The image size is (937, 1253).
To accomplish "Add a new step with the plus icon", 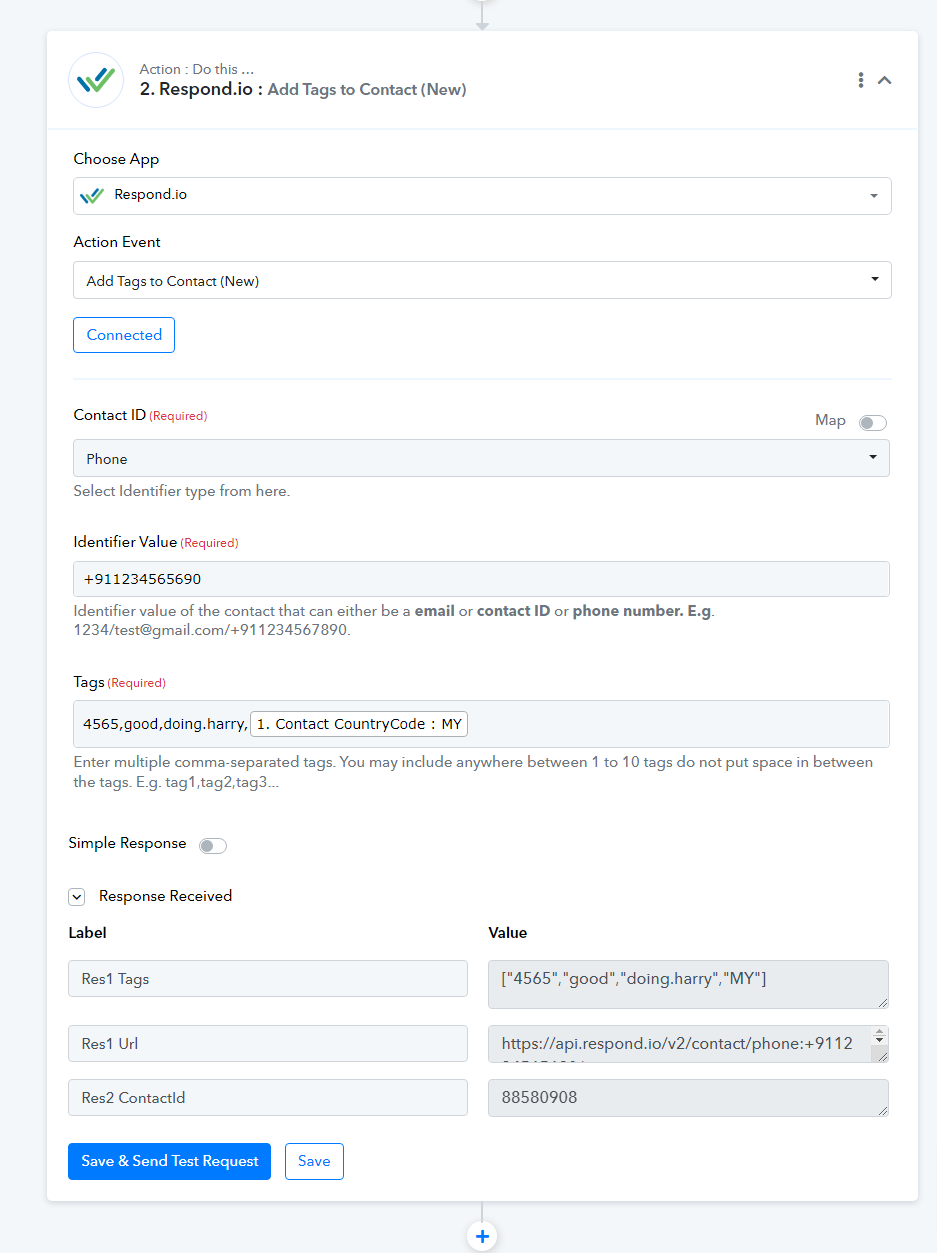I will [x=482, y=1236].
